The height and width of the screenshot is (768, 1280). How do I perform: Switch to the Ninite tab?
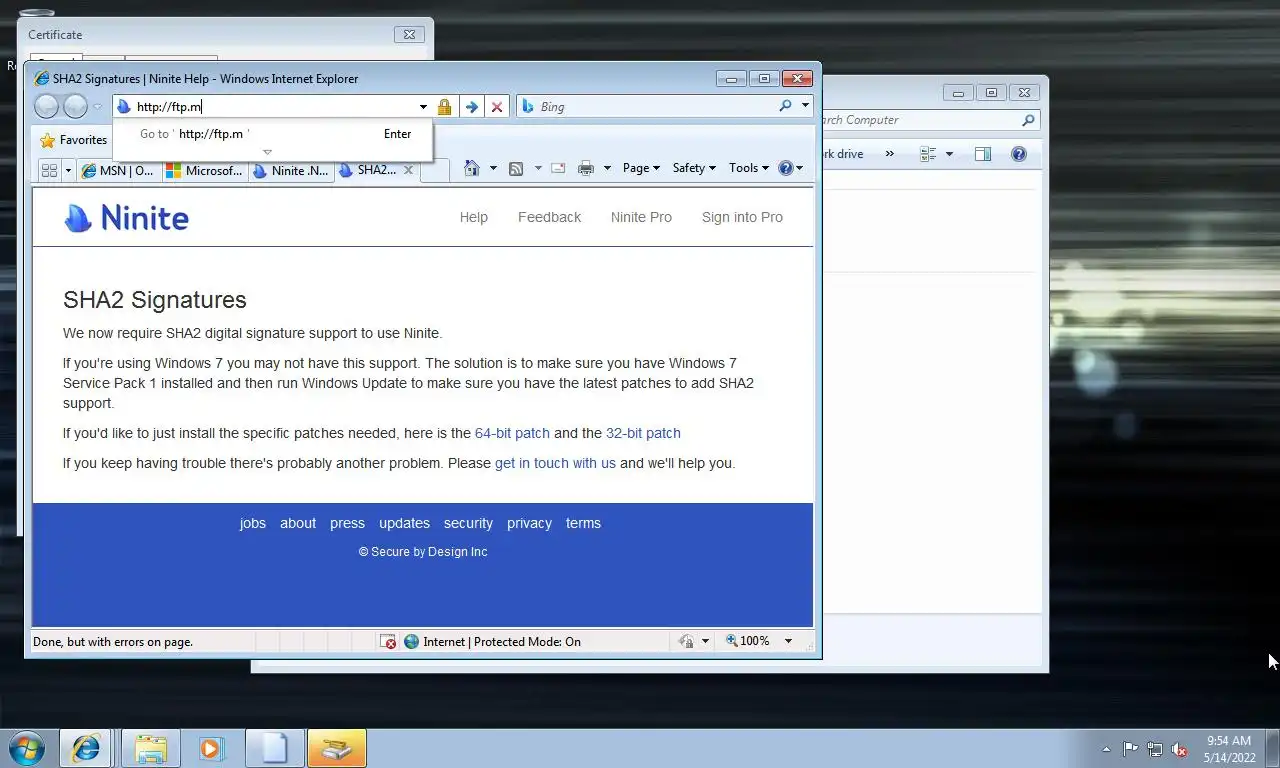point(290,171)
